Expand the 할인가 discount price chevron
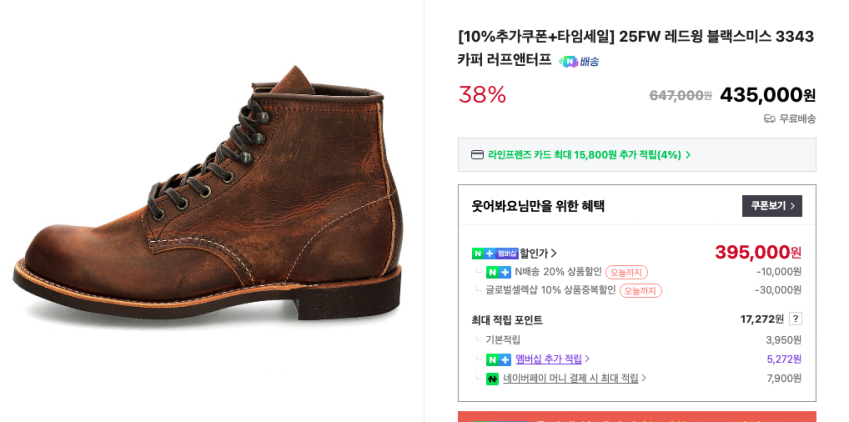This screenshot has height=422, width=849. pyautogui.click(x=554, y=254)
